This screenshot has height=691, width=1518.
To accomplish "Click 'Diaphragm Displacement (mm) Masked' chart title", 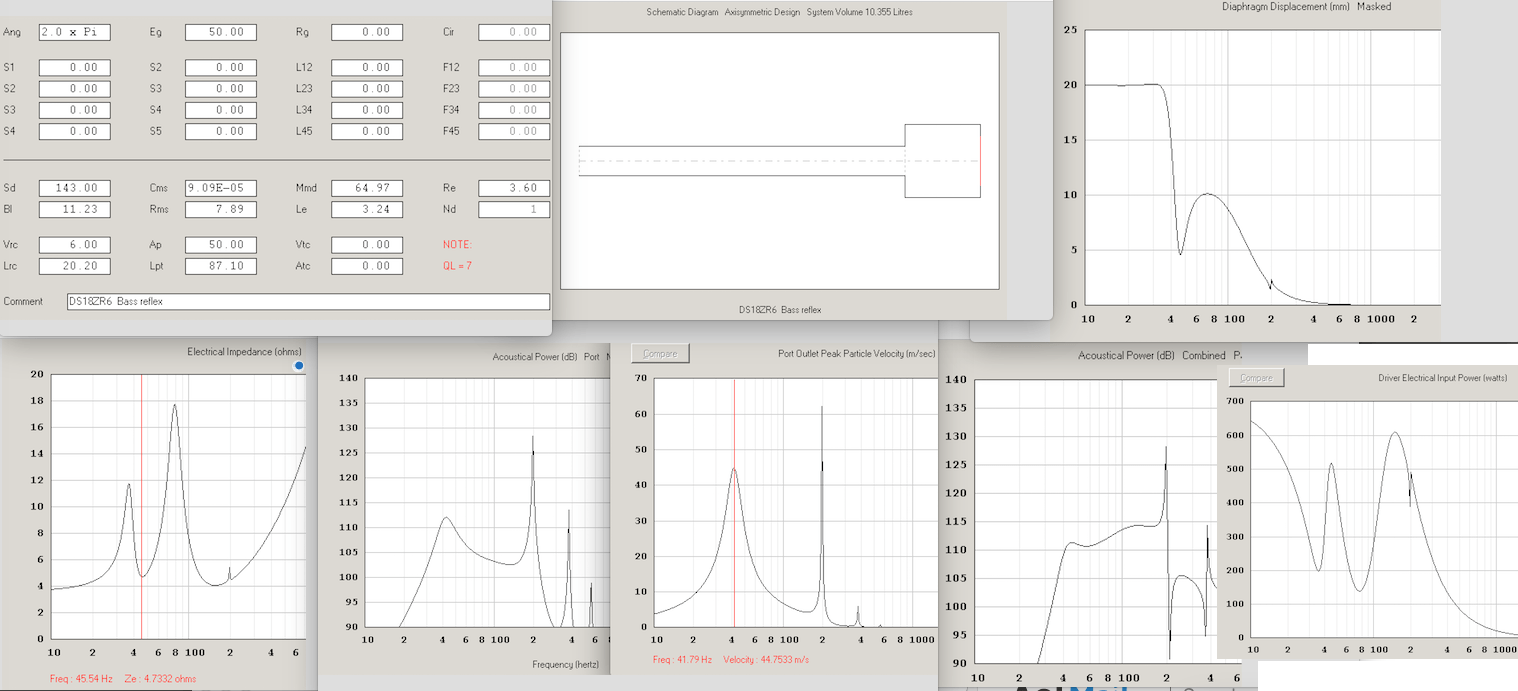I will (1306, 7).
